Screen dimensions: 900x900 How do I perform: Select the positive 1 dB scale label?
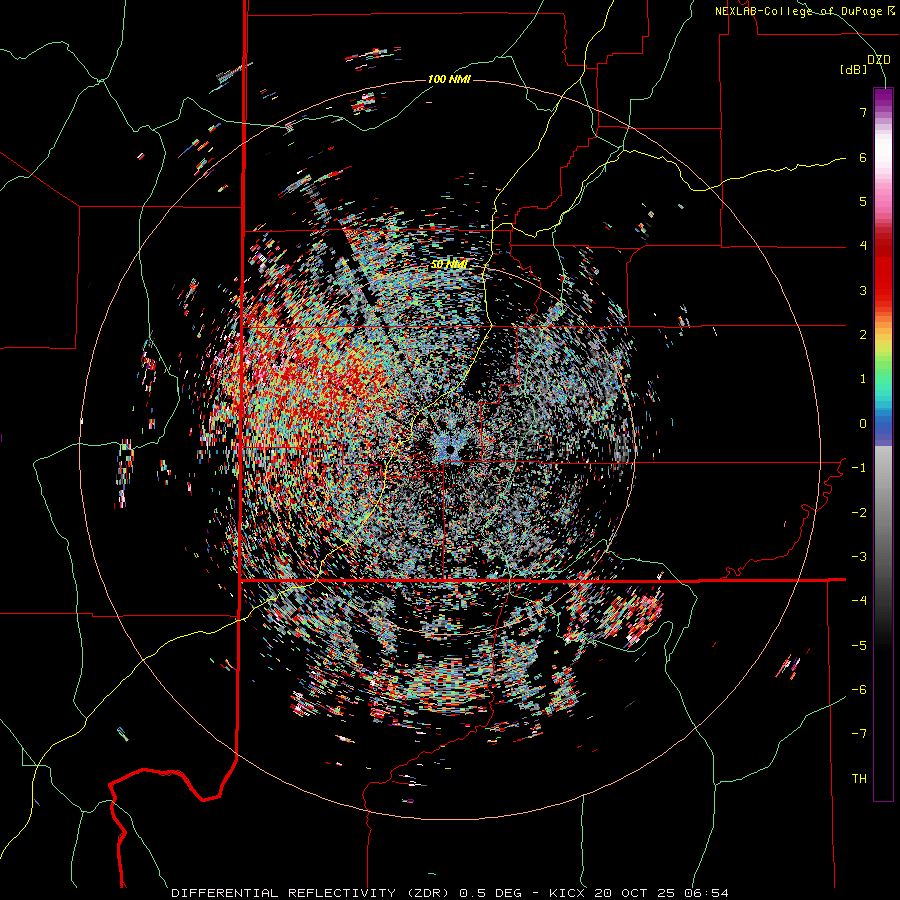click(863, 379)
